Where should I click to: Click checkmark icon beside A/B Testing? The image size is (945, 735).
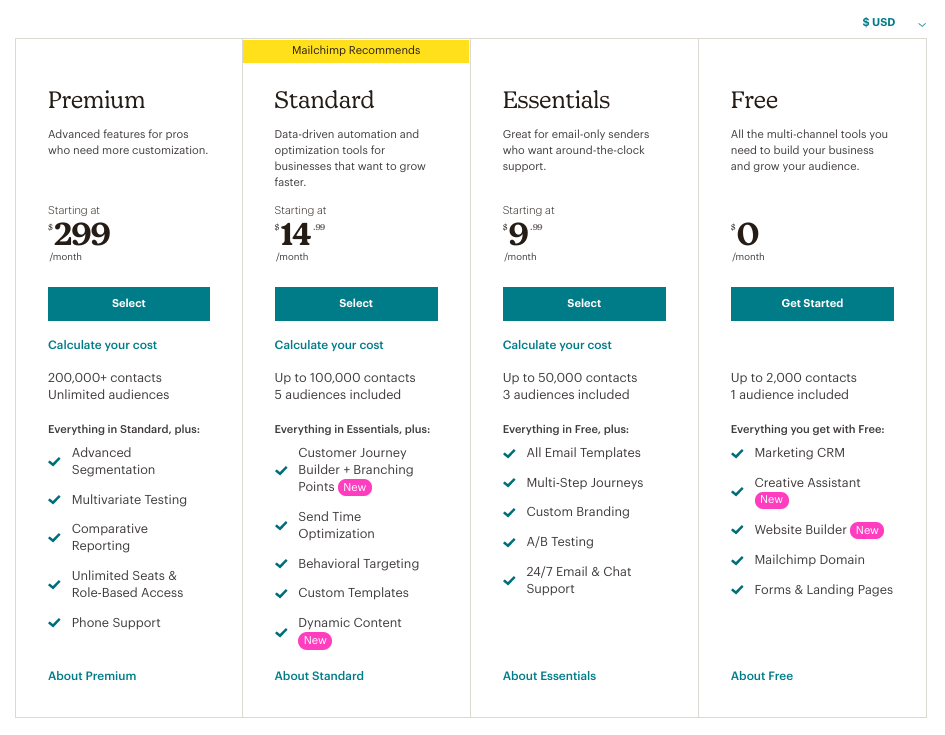510,542
